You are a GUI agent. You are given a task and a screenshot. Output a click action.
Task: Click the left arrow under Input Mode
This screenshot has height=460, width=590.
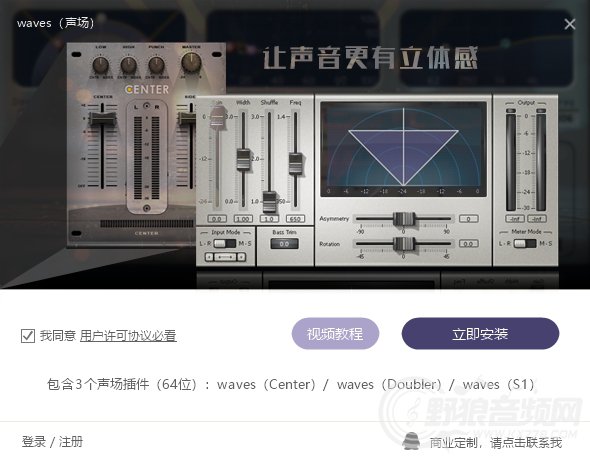click(210, 257)
